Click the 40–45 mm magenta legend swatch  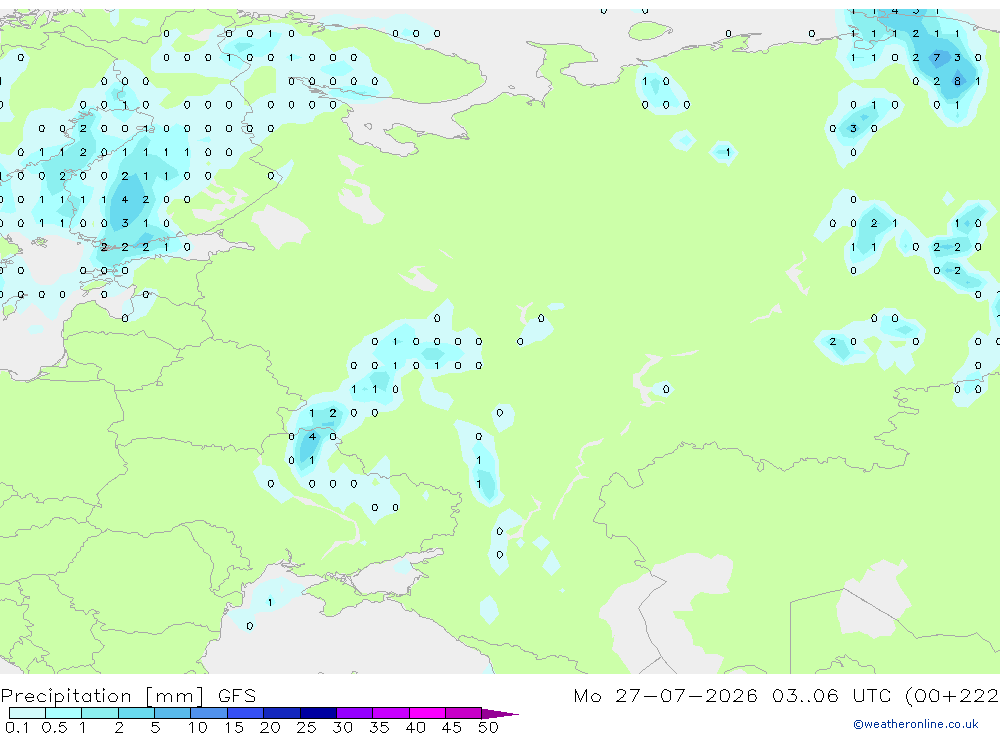click(x=427, y=713)
